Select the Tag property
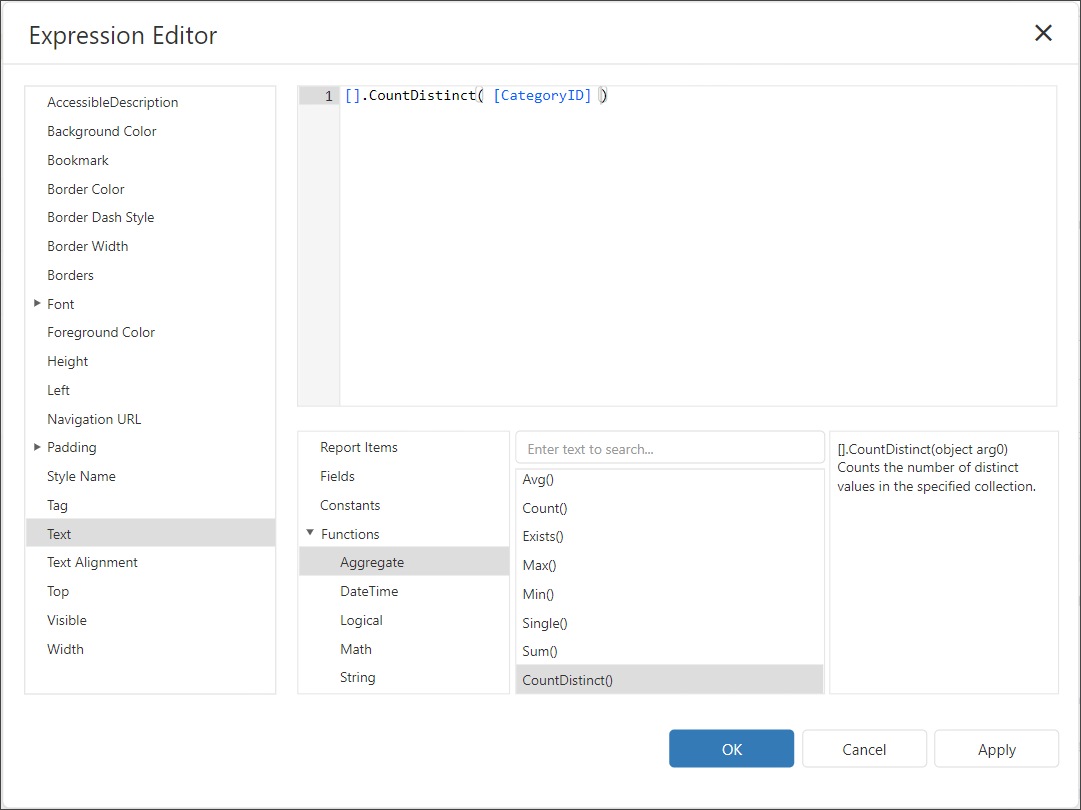This screenshot has width=1081, height=810. coord(150,505)
